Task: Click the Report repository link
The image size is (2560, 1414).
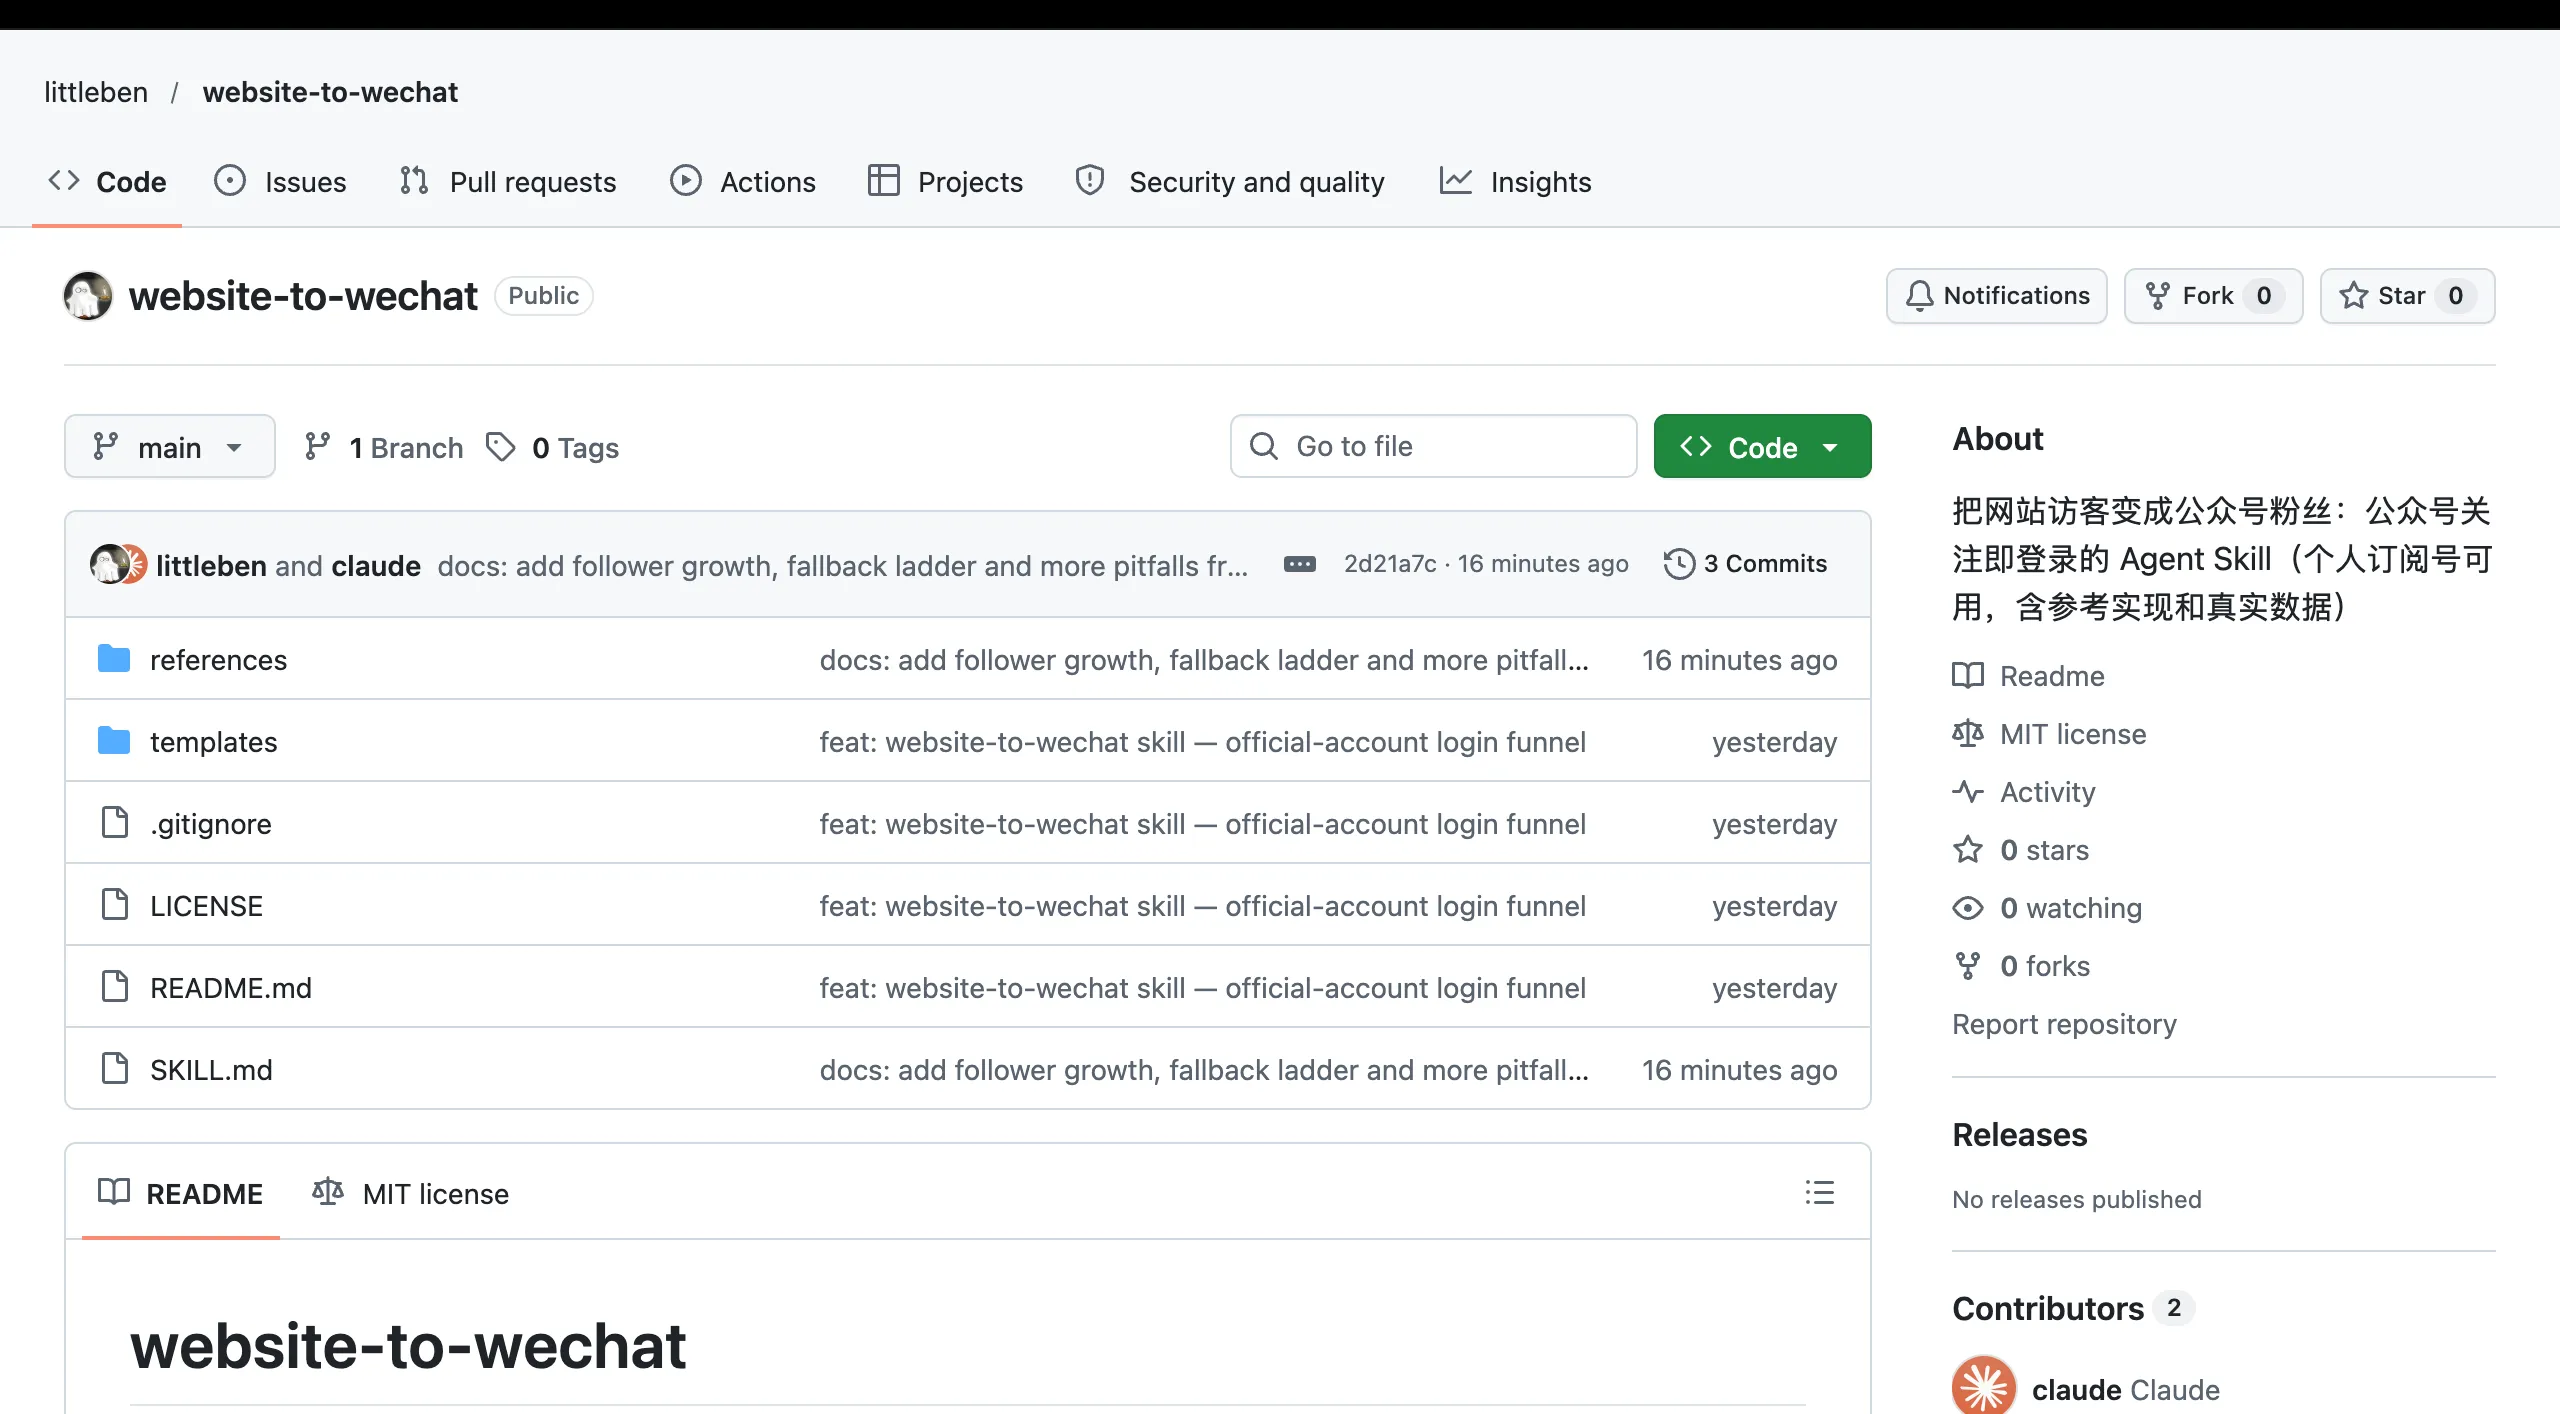Action: [x=2064, y=1024]
